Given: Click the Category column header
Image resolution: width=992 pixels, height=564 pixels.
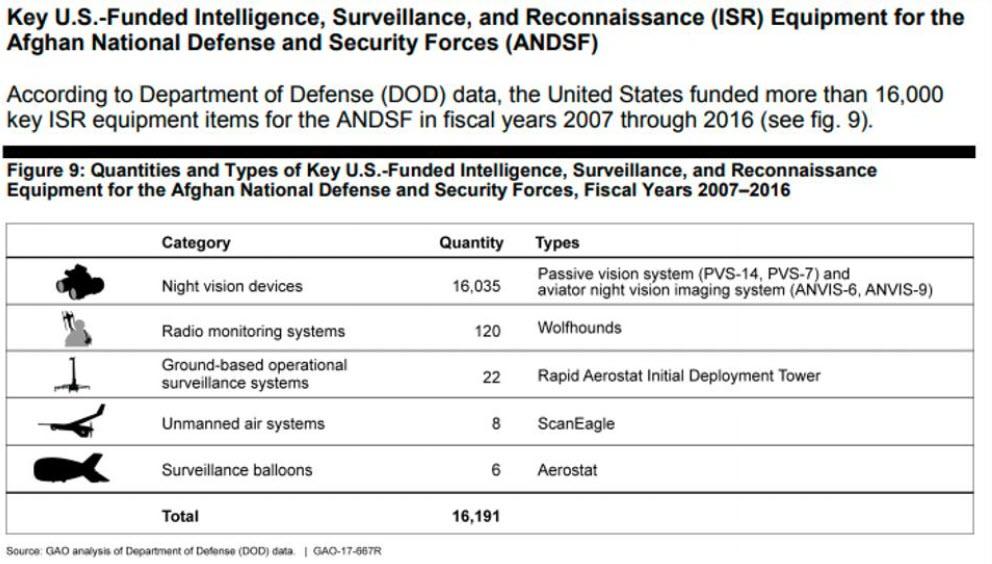Looking at the screenshot, I should coord(196,242).
